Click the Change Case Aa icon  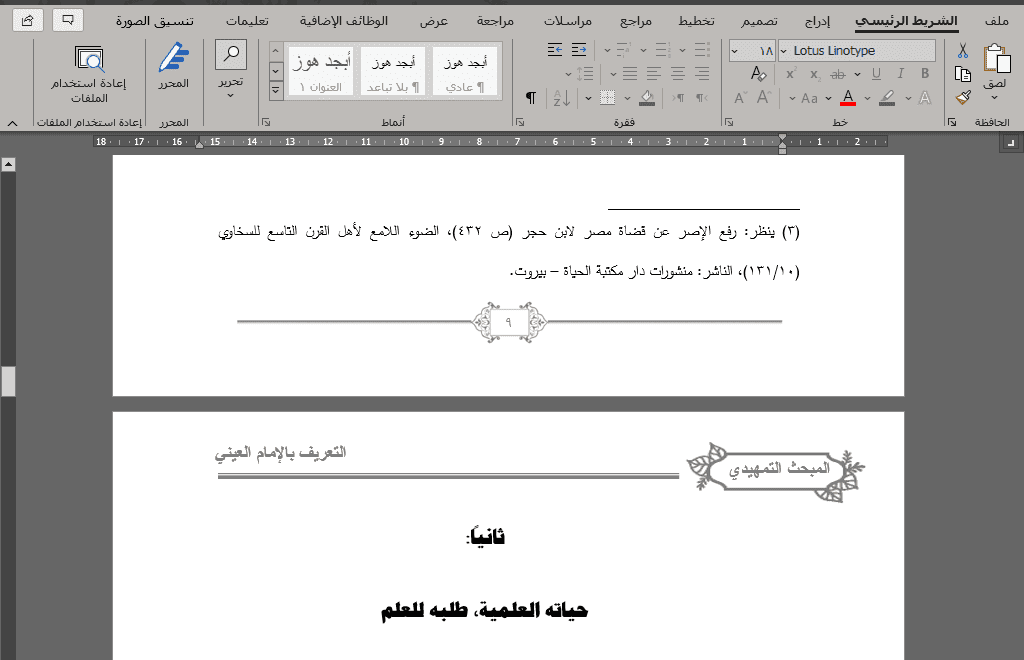tap(809, 98)
